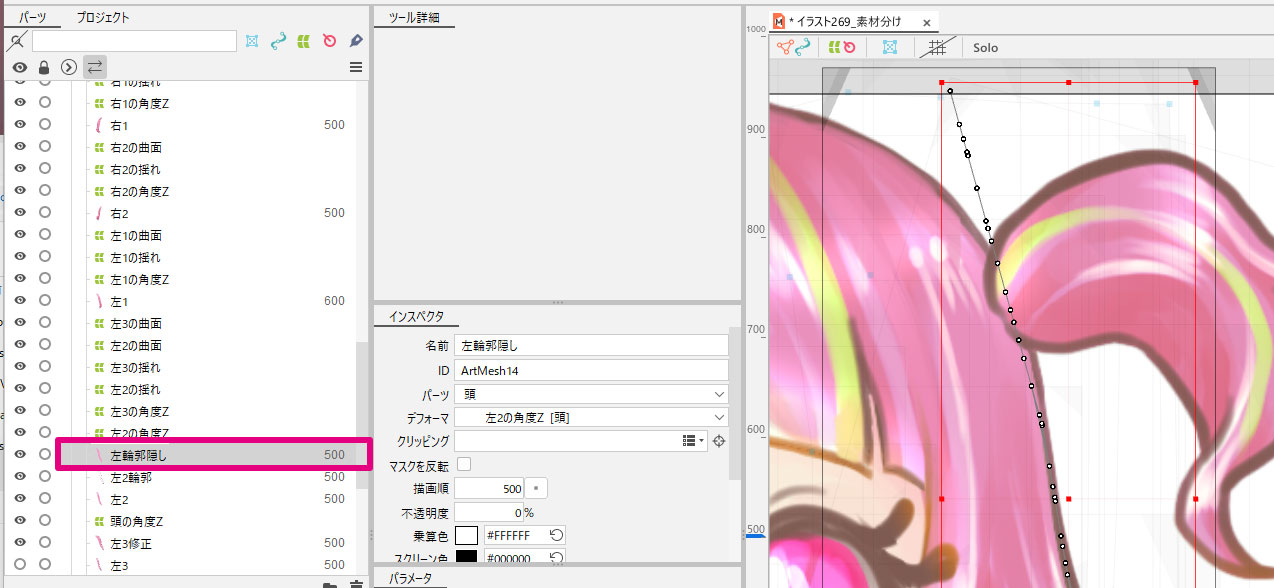This screenshot has width=1274, height=588.
Task: Toggle the grid display icon in canvas toolbar
Action: click(x=937, y=47)
